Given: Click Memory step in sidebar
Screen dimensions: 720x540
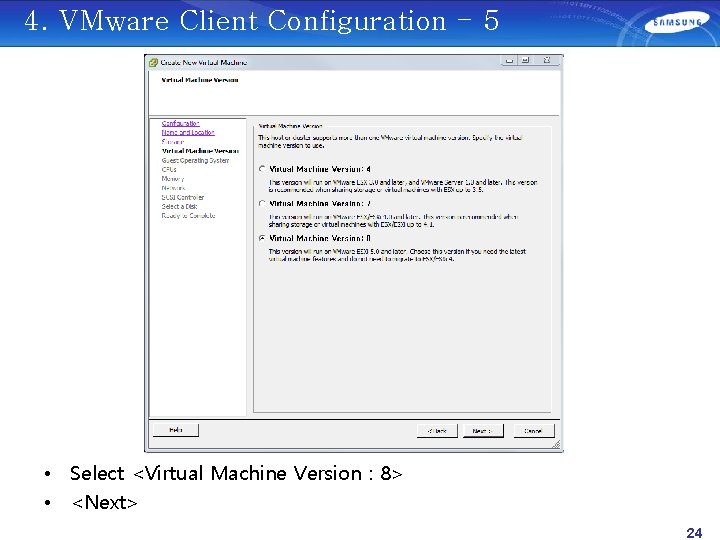Looking at the screenshot, I should pyautogui.click(x=173, y=179).
